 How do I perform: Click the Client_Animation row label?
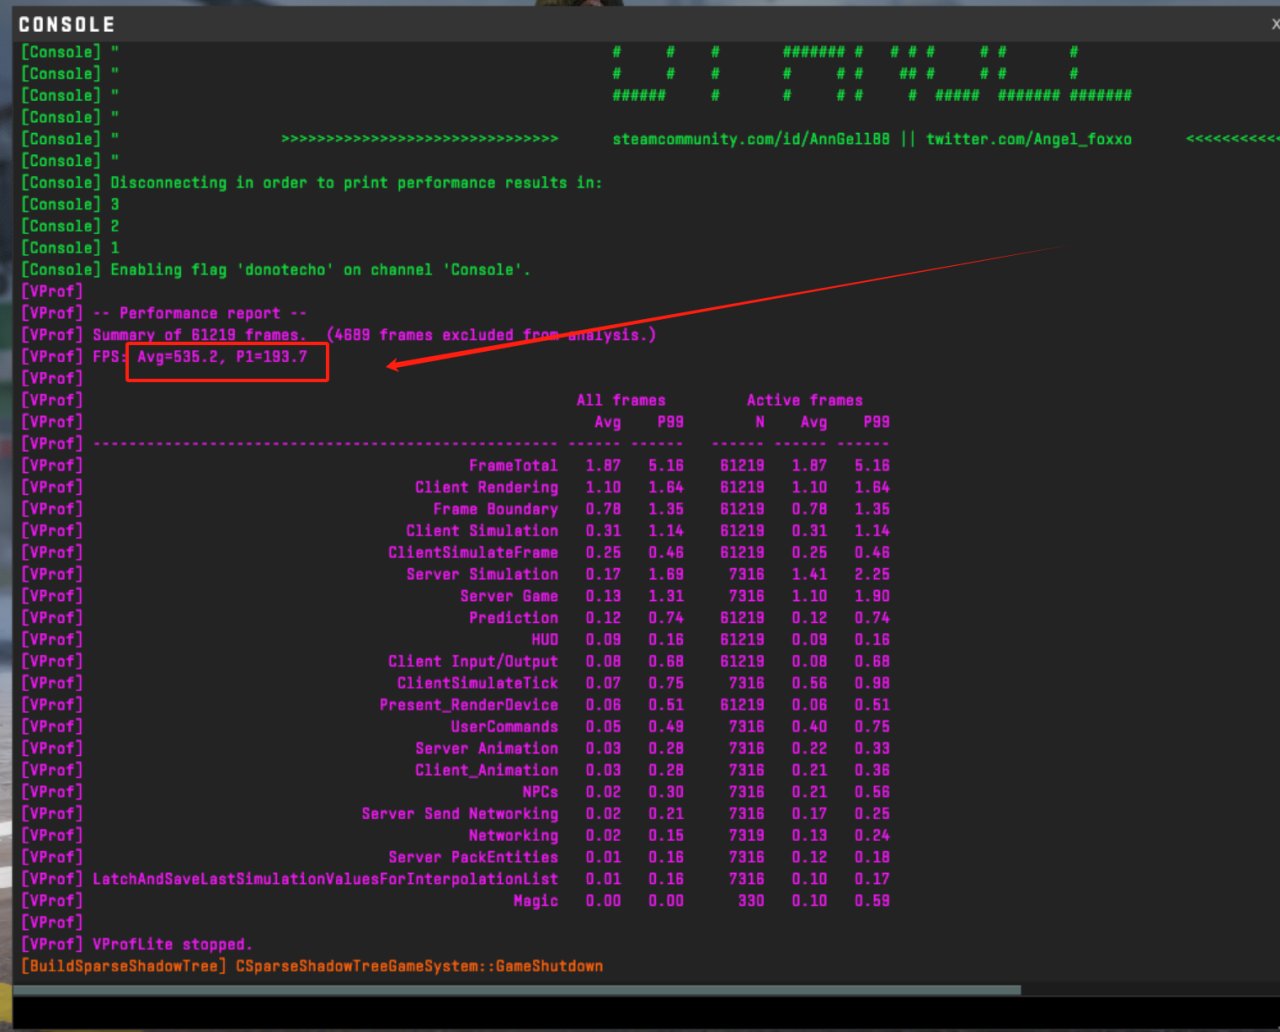[x=486, y=770]
